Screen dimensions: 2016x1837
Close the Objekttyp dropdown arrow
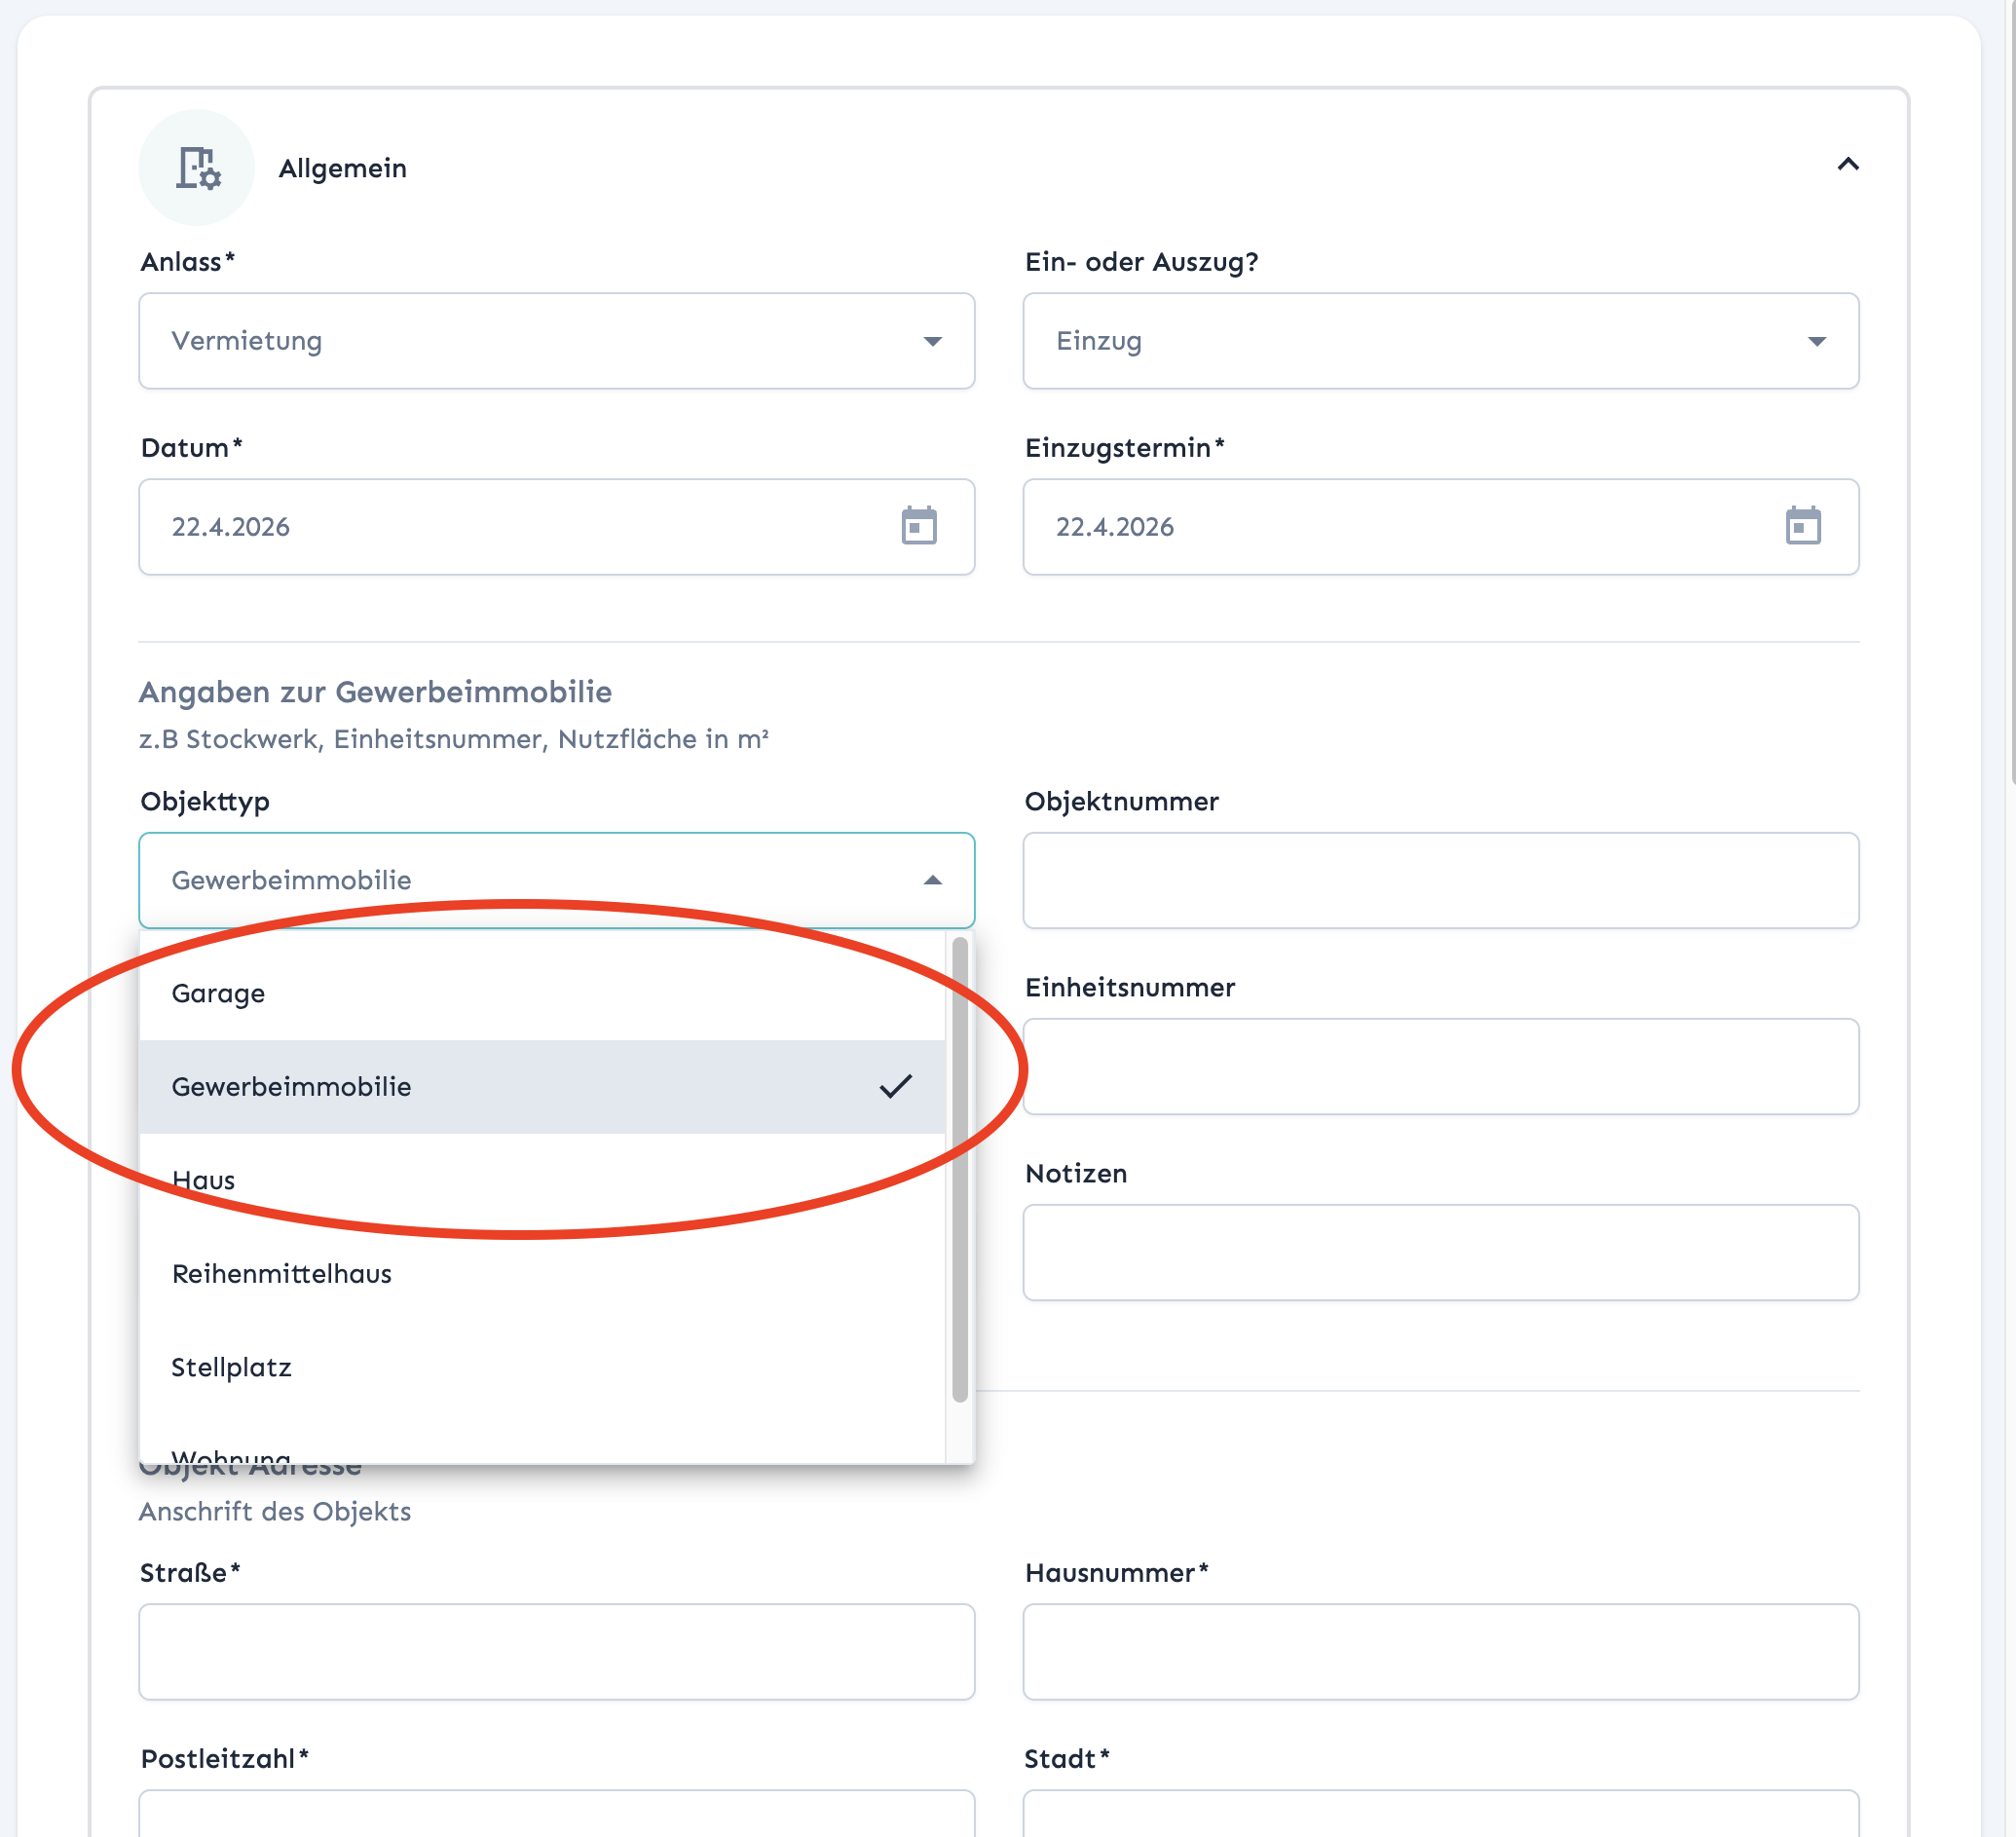(932, 880)
